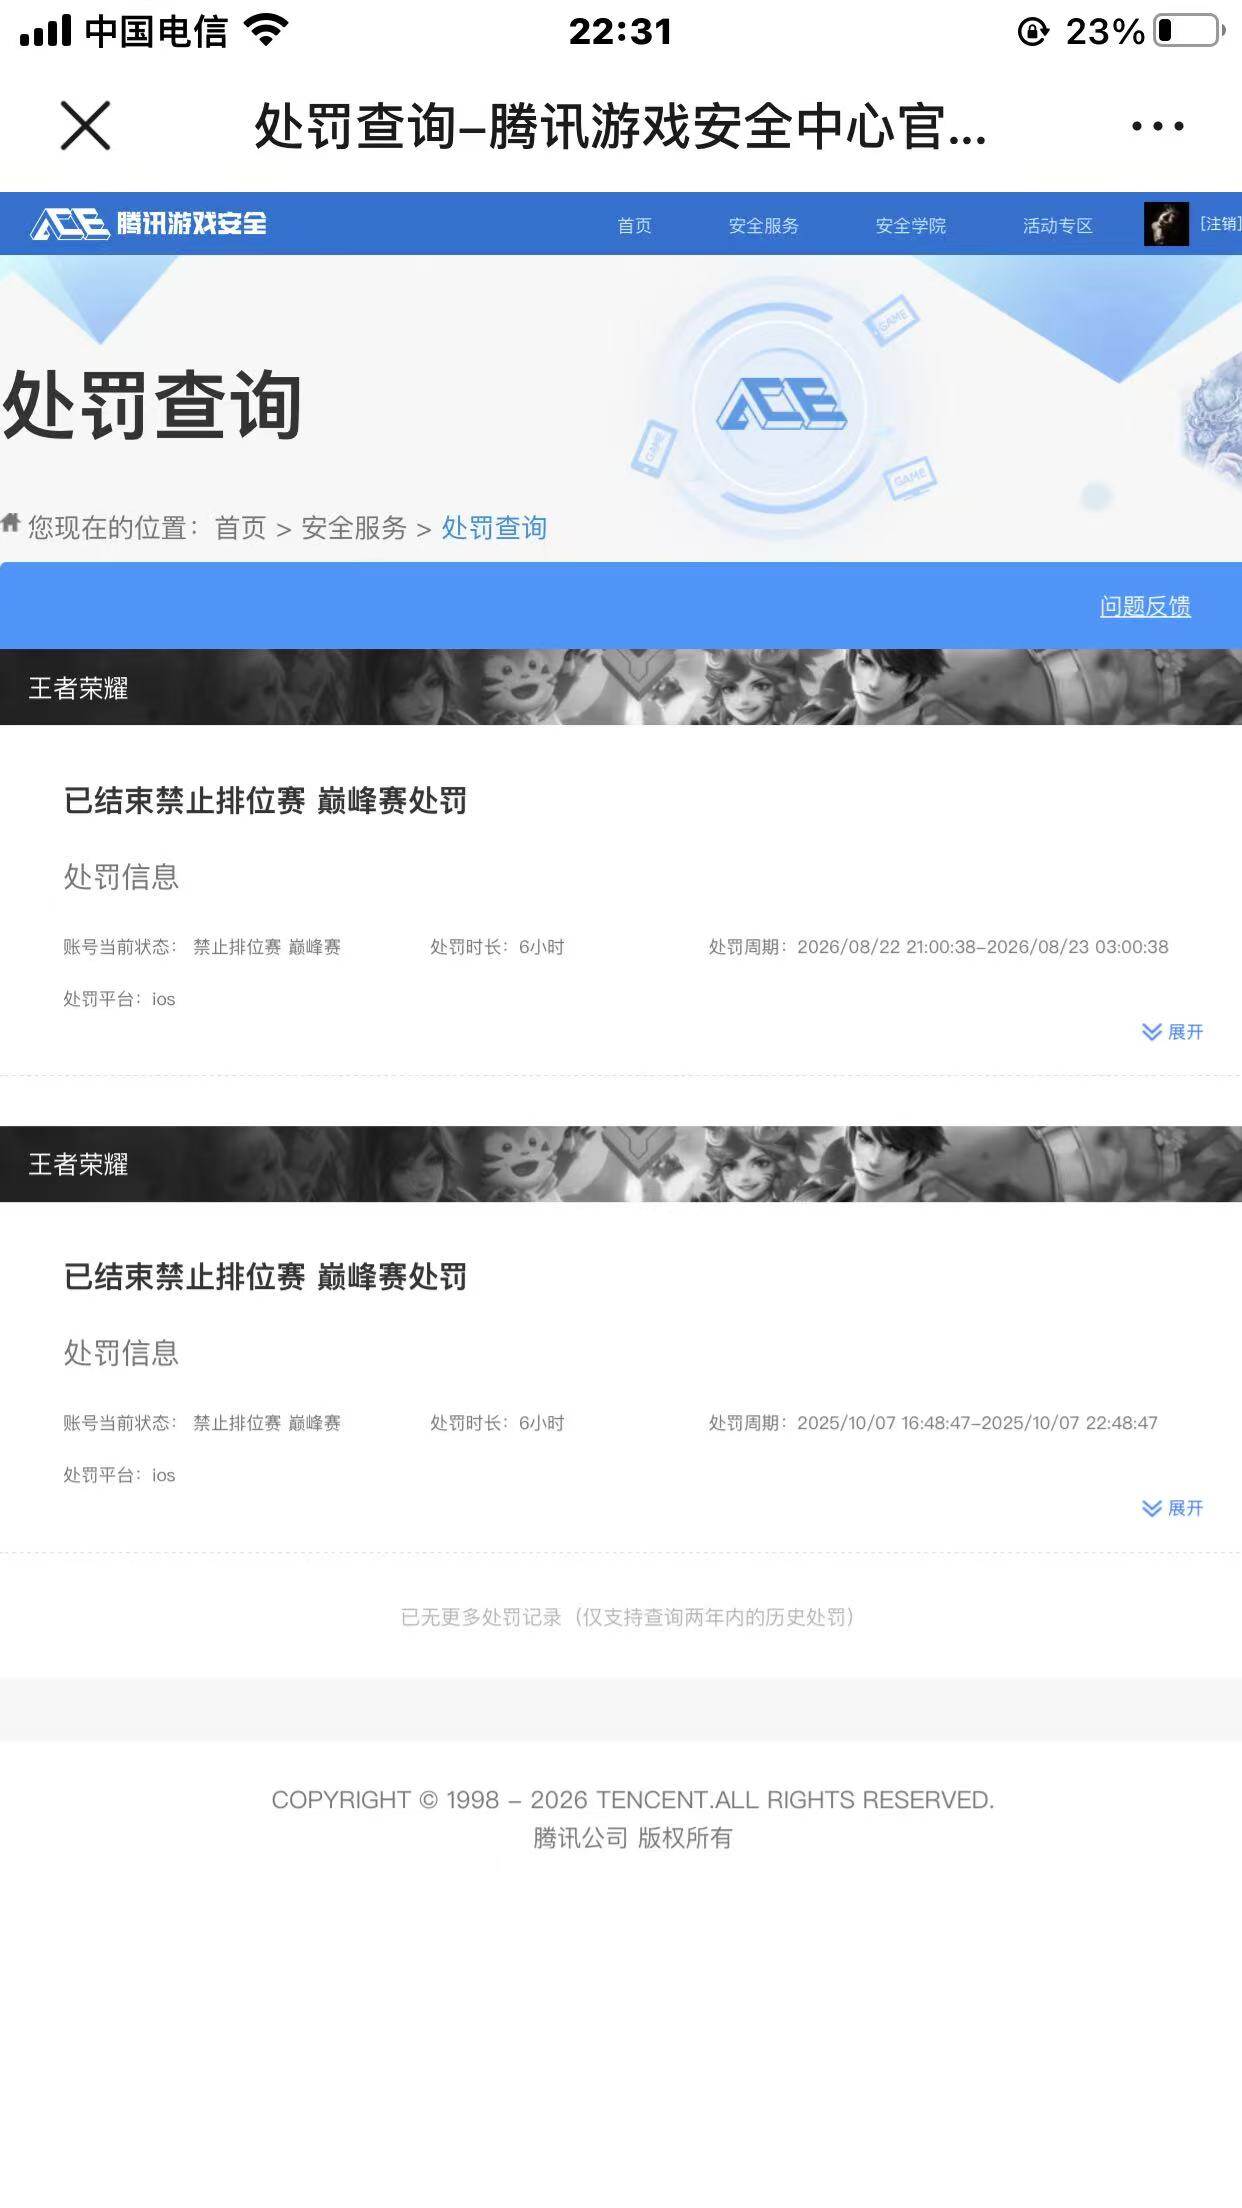Screen dimensions: 1242x2208
Task: Click the ACE Tencent game security logo
Action: click(149, 223)
